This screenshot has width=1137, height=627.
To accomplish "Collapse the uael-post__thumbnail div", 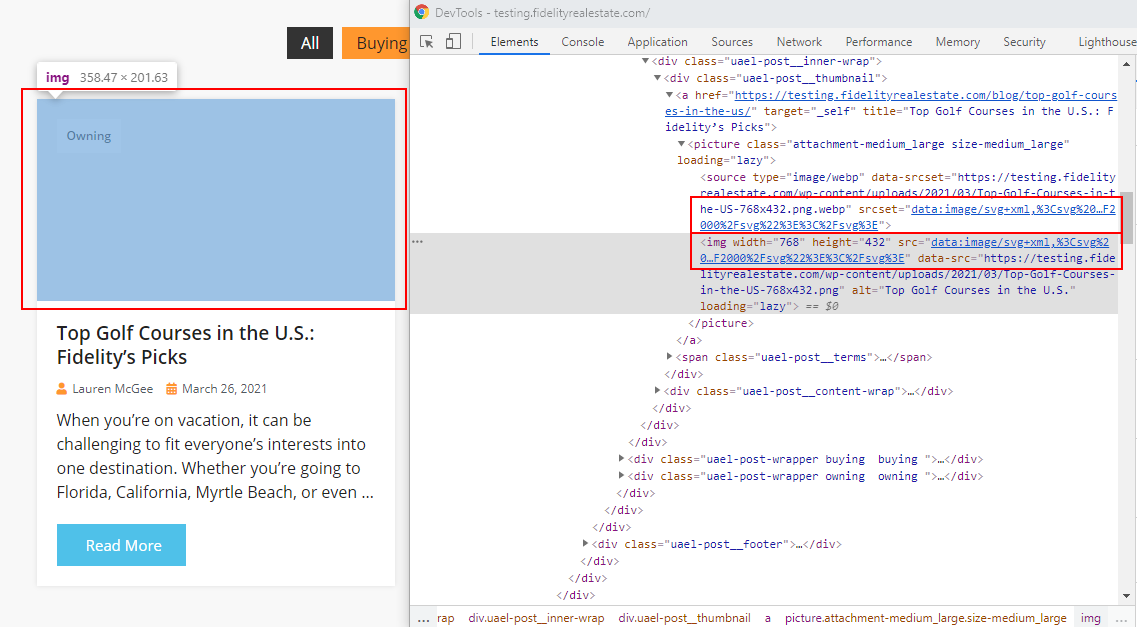I will click(658, 78).
